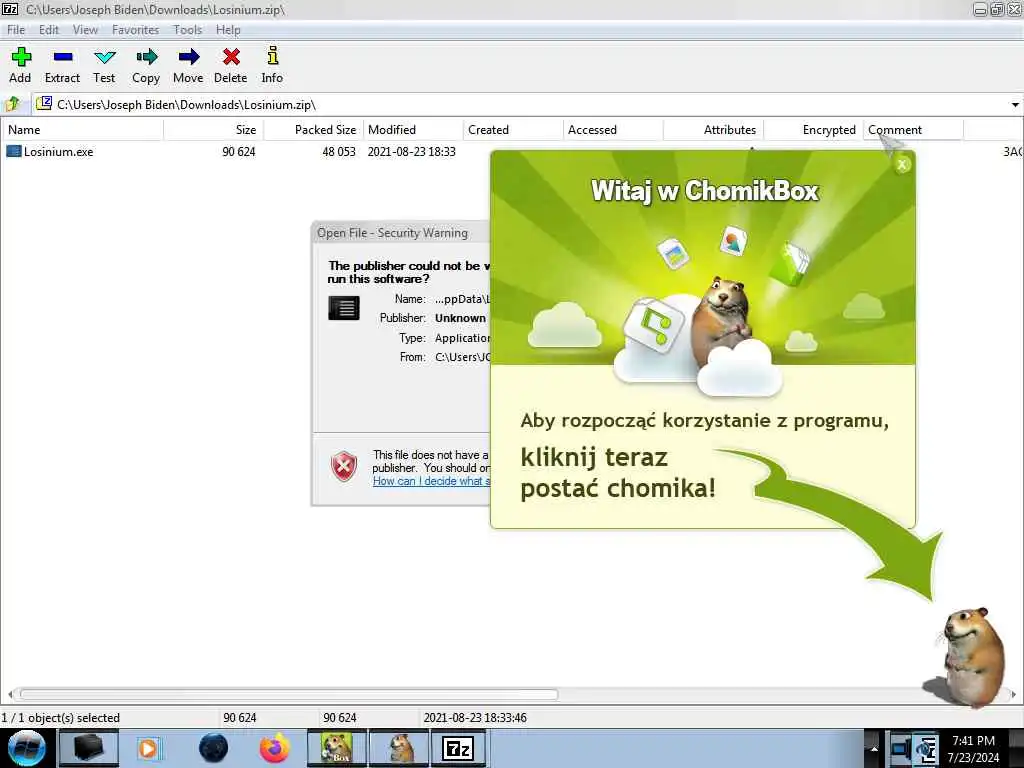Click the application file icon in Security Warning
This screenshot has width=1024, height=768.
click(344, 308)
